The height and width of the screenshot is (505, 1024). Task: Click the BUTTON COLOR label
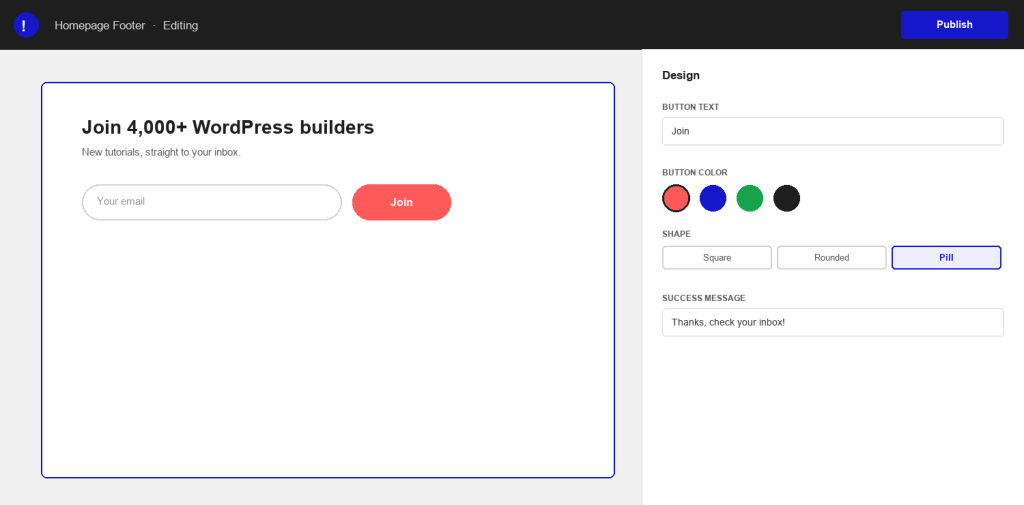[x=695, y=172]
